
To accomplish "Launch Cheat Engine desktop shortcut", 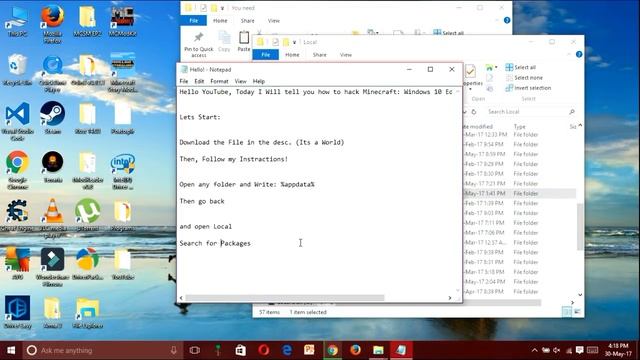I will pyautogui.click(x=17, y=215).
